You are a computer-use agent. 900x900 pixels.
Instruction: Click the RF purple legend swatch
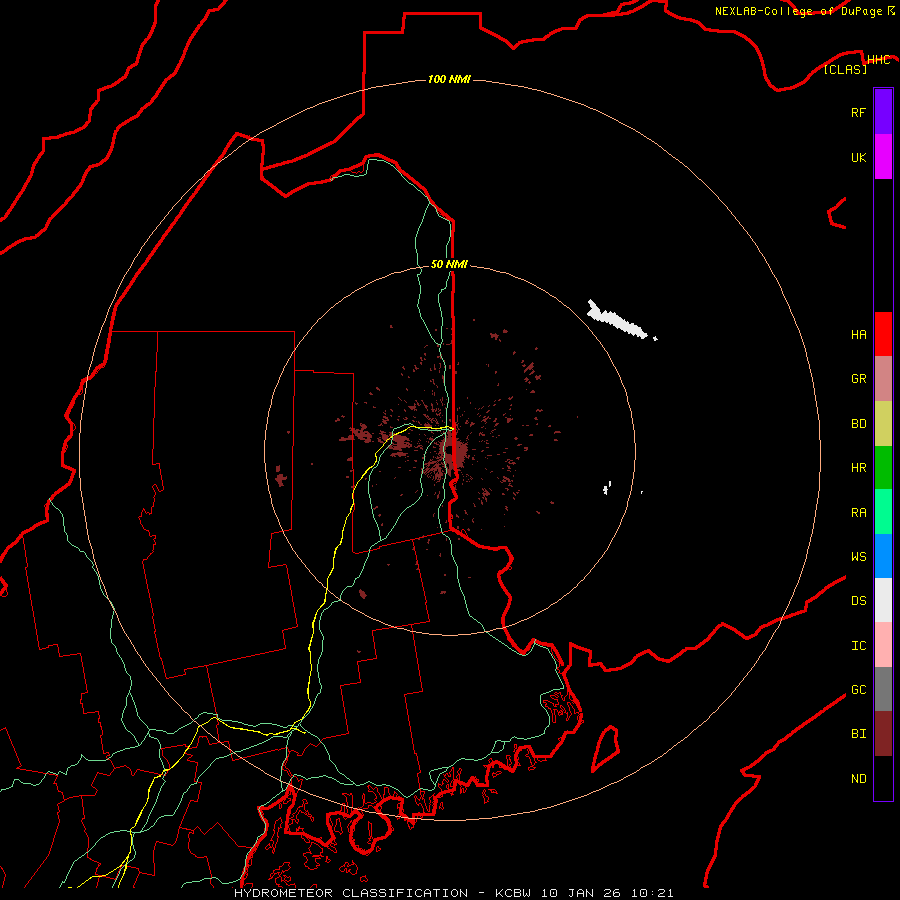[x=883, y=112]
